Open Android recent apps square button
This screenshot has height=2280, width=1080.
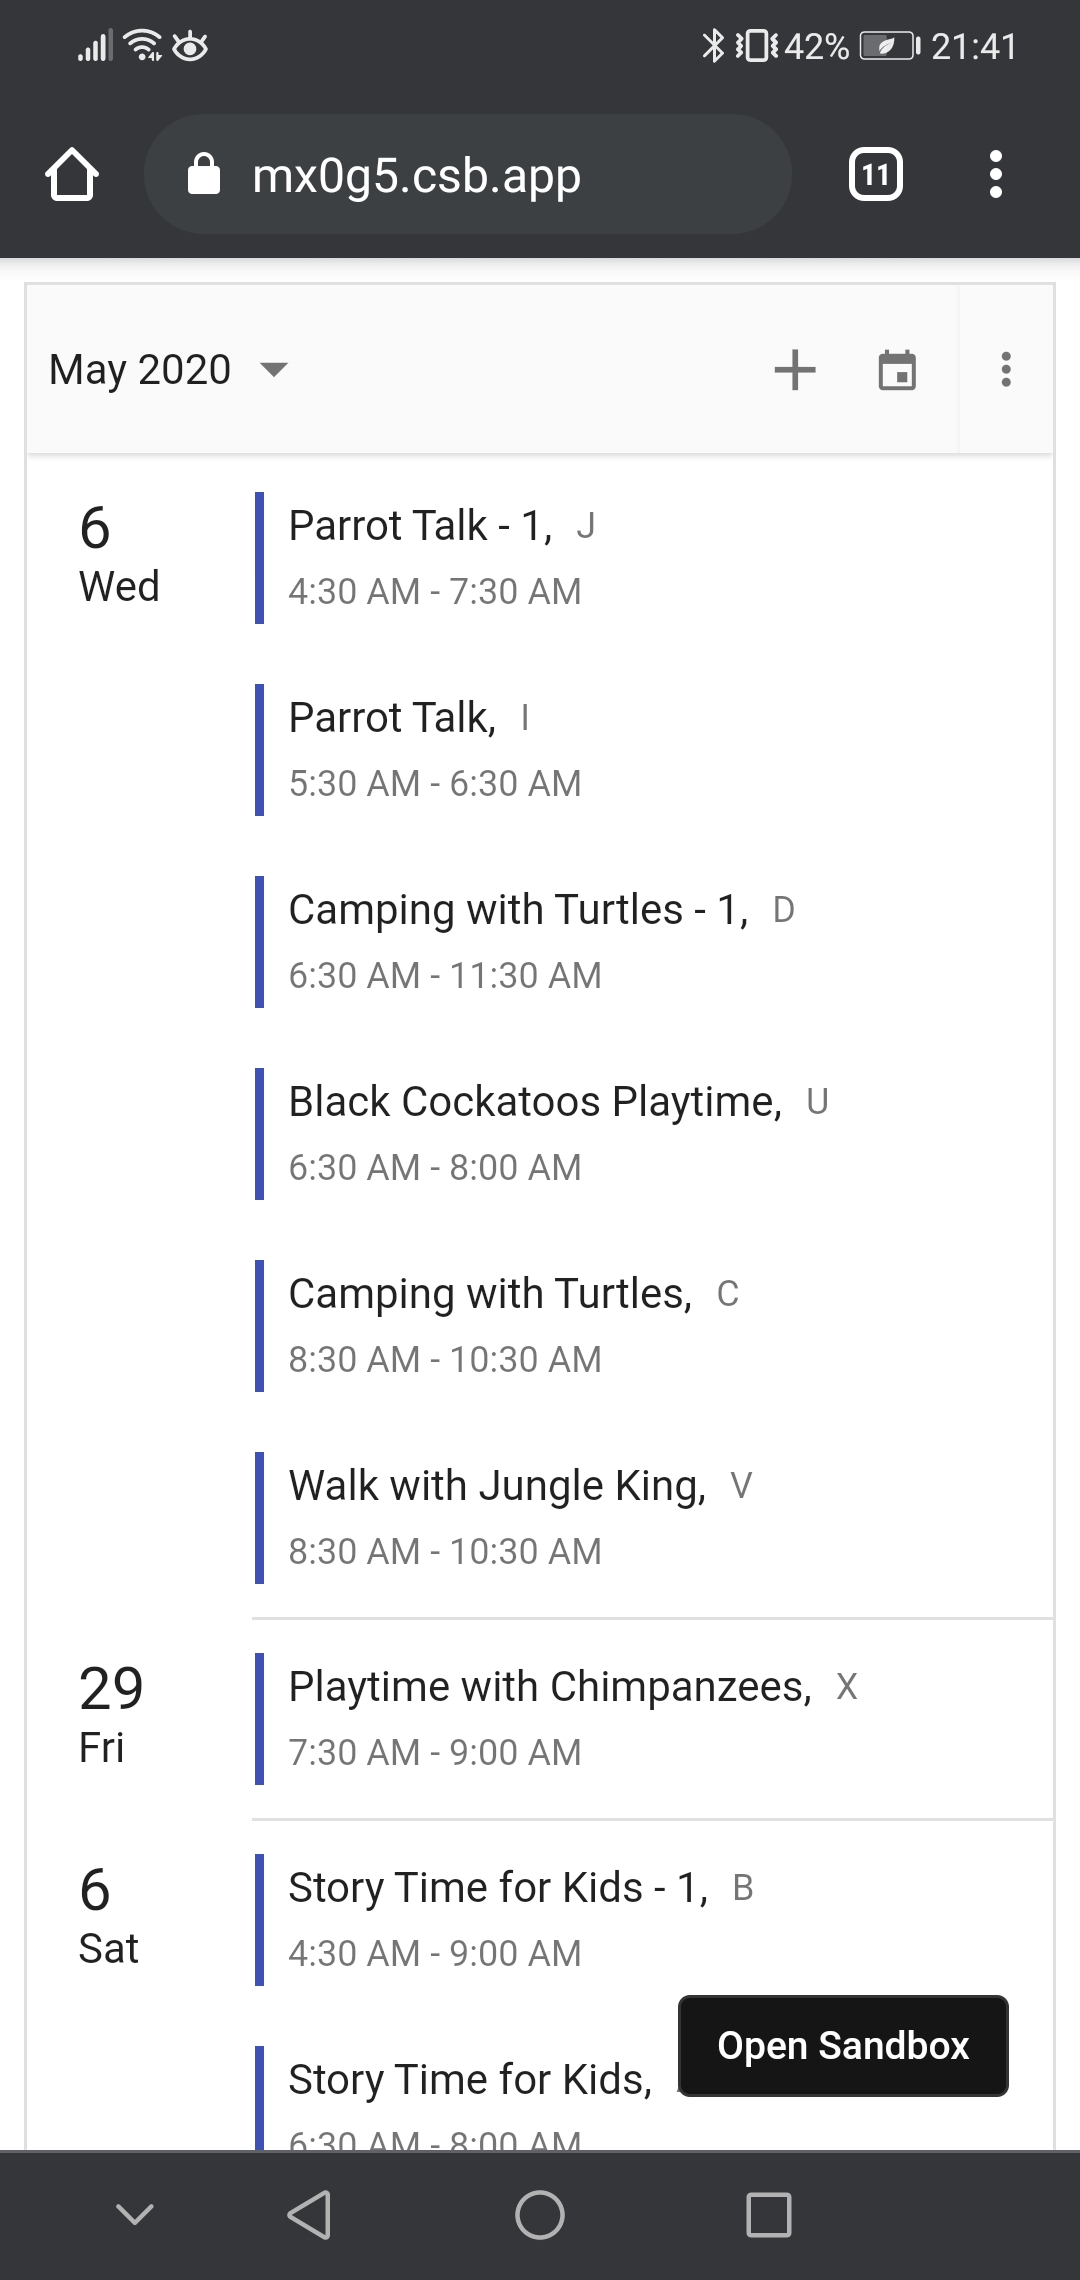coord(769,2215)
